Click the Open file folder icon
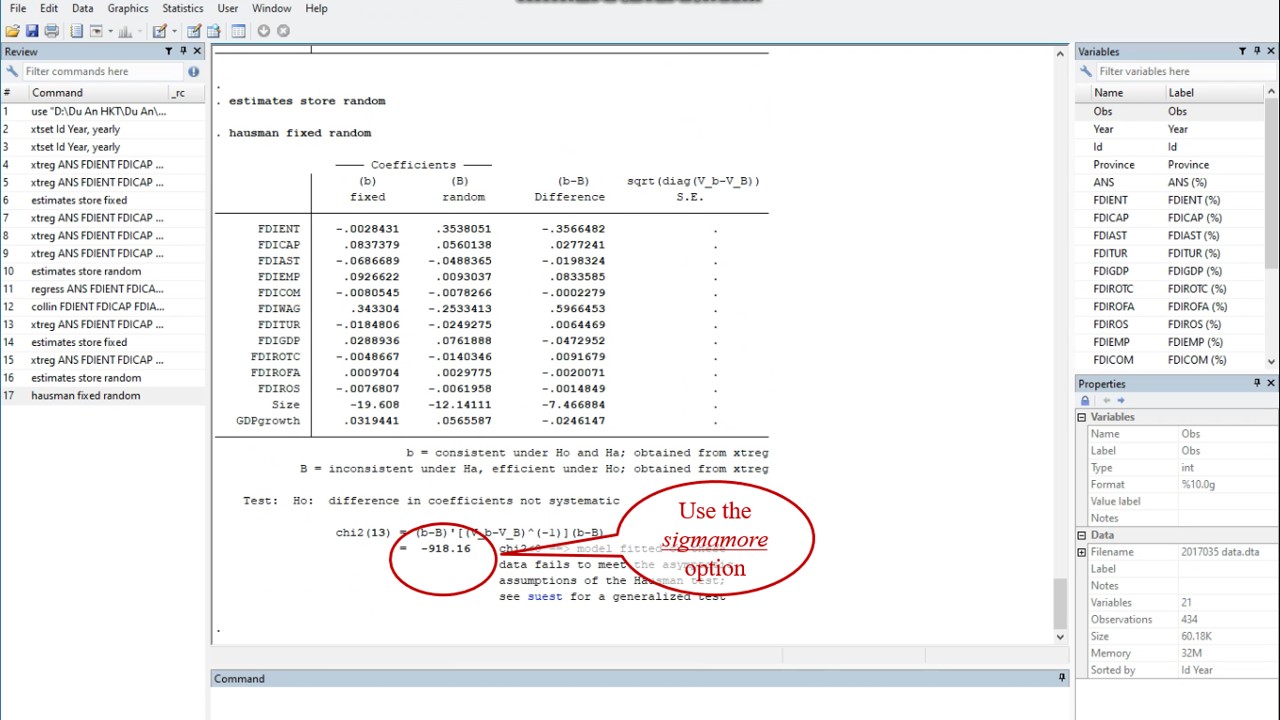Image resolution: width=1280 pixels, height=720 pixels. pos(12,31)
